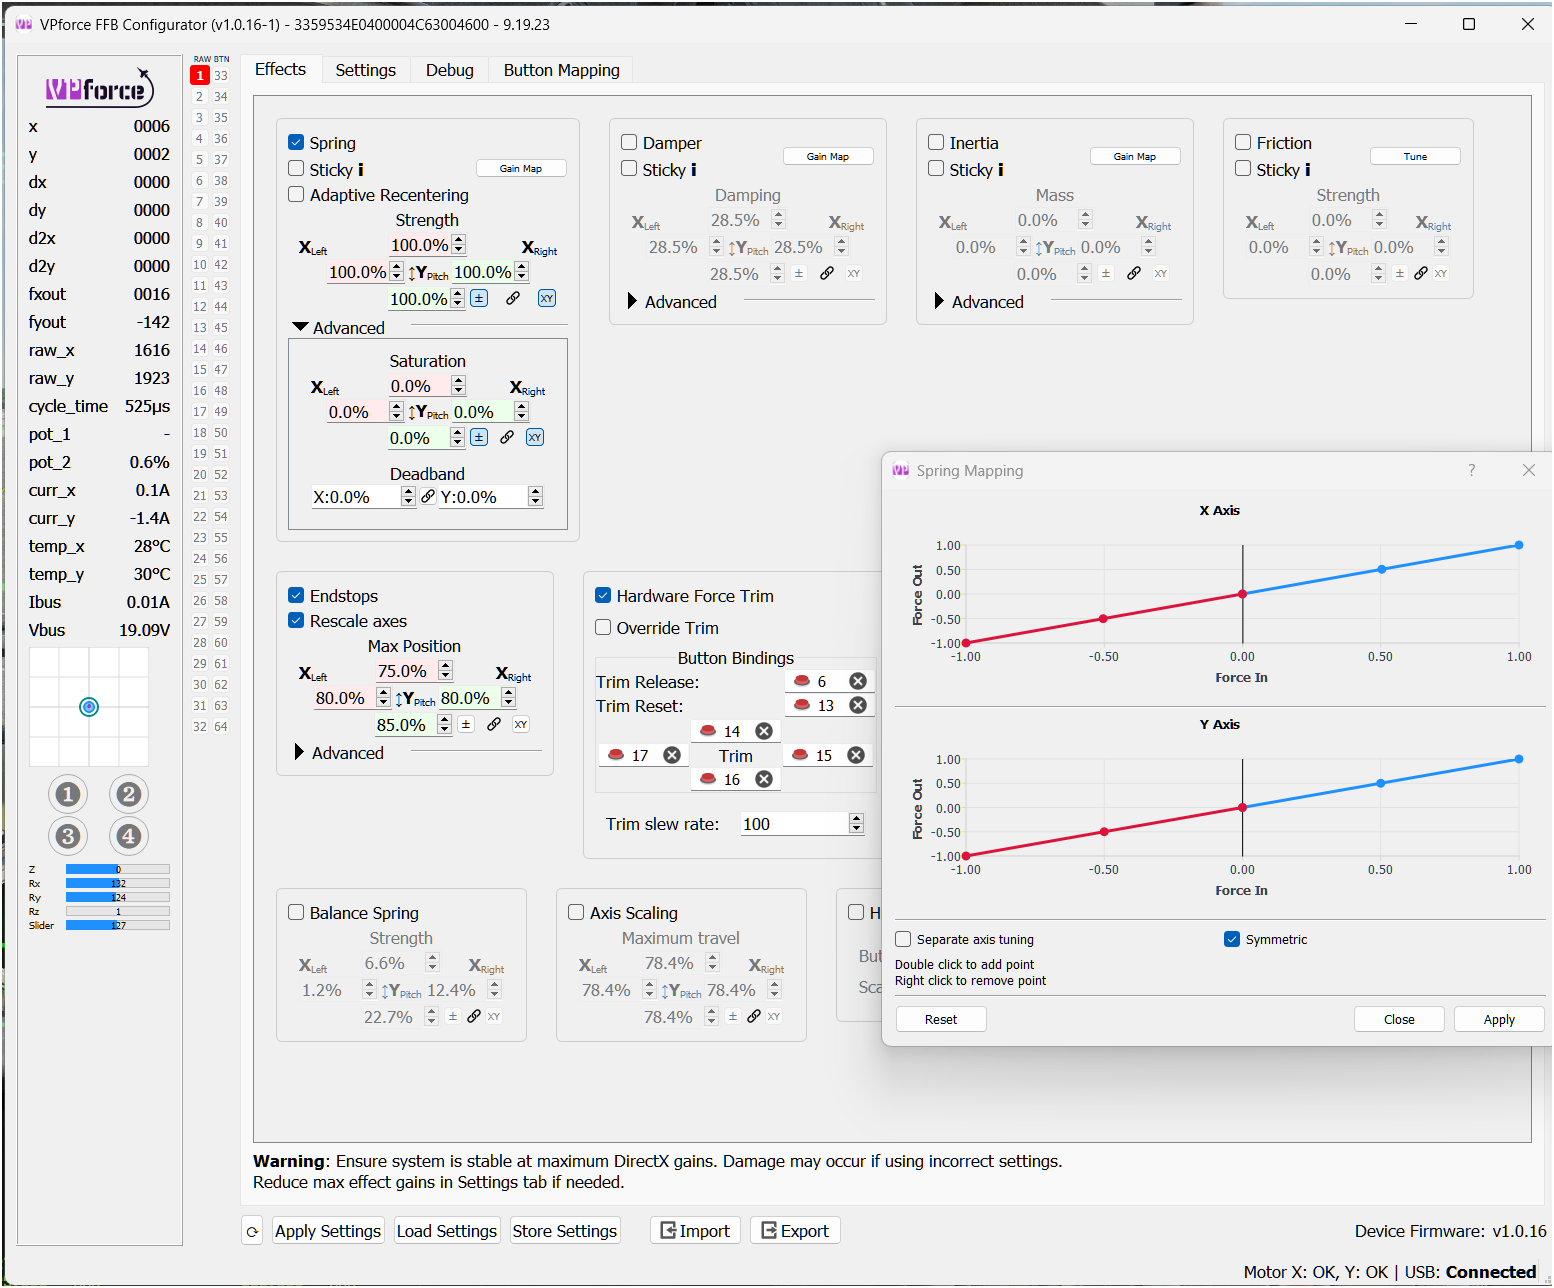Toggle the ± button in Spring Saturation
Image resolution: width=1554 pixels, height=1288 pixels.
479,437
